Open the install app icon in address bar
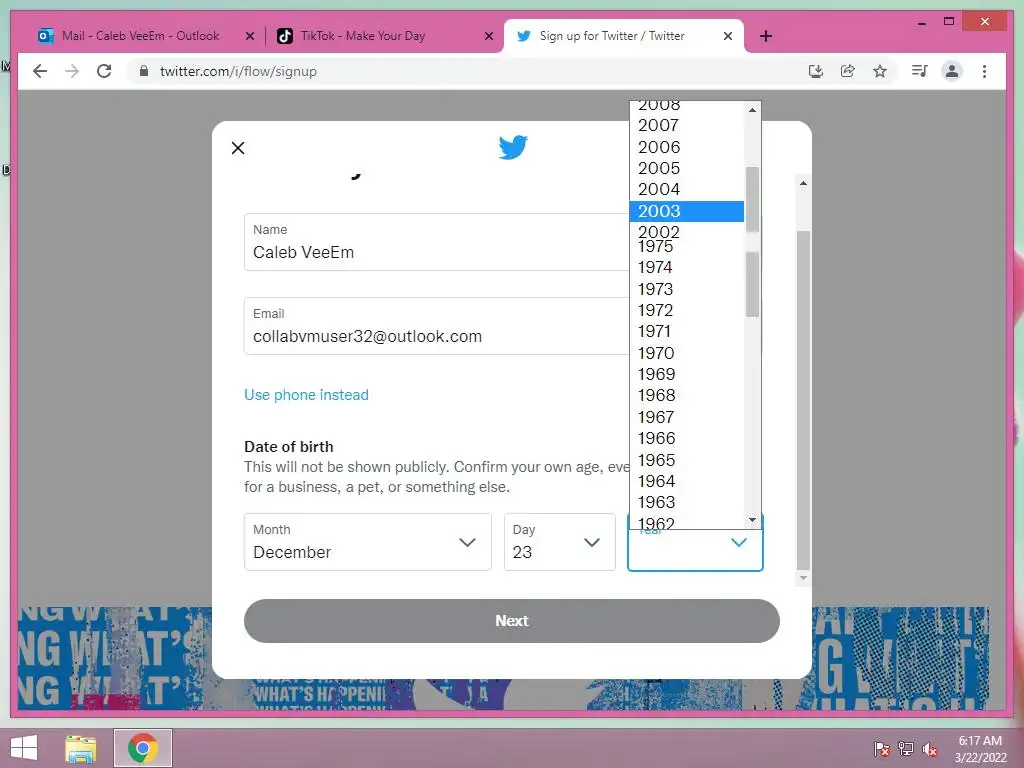1024x768 pixels. pos(816,71)
